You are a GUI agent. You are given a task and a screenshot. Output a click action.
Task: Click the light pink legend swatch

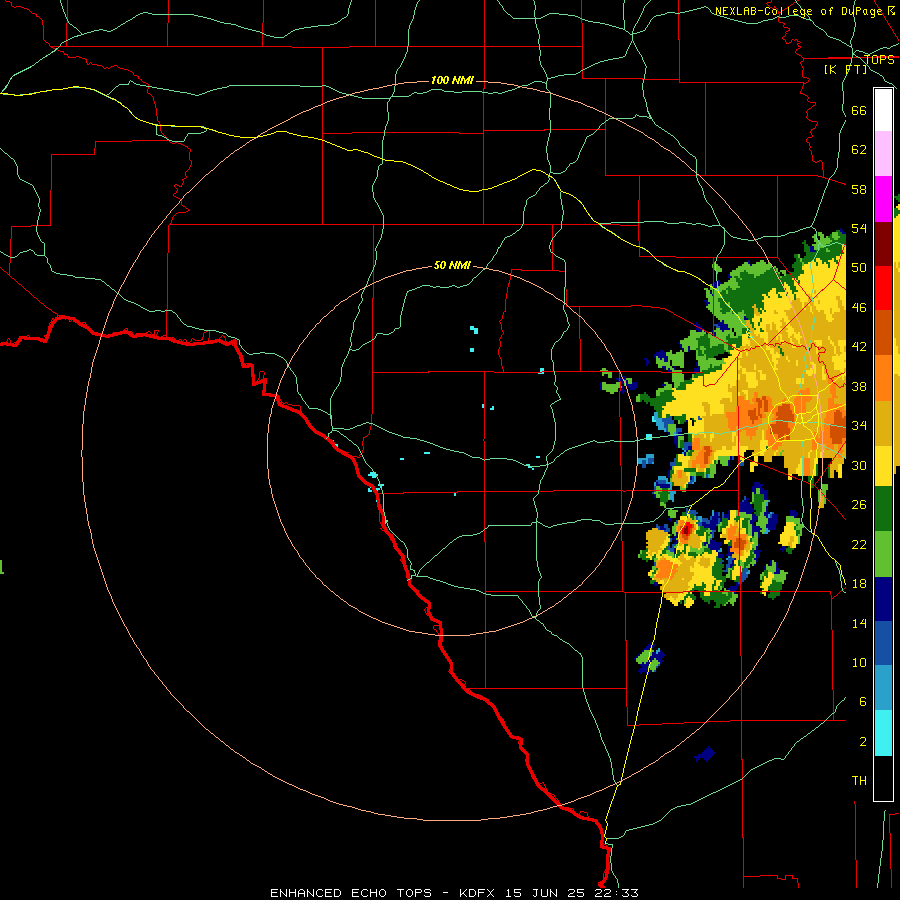(883, 154)
